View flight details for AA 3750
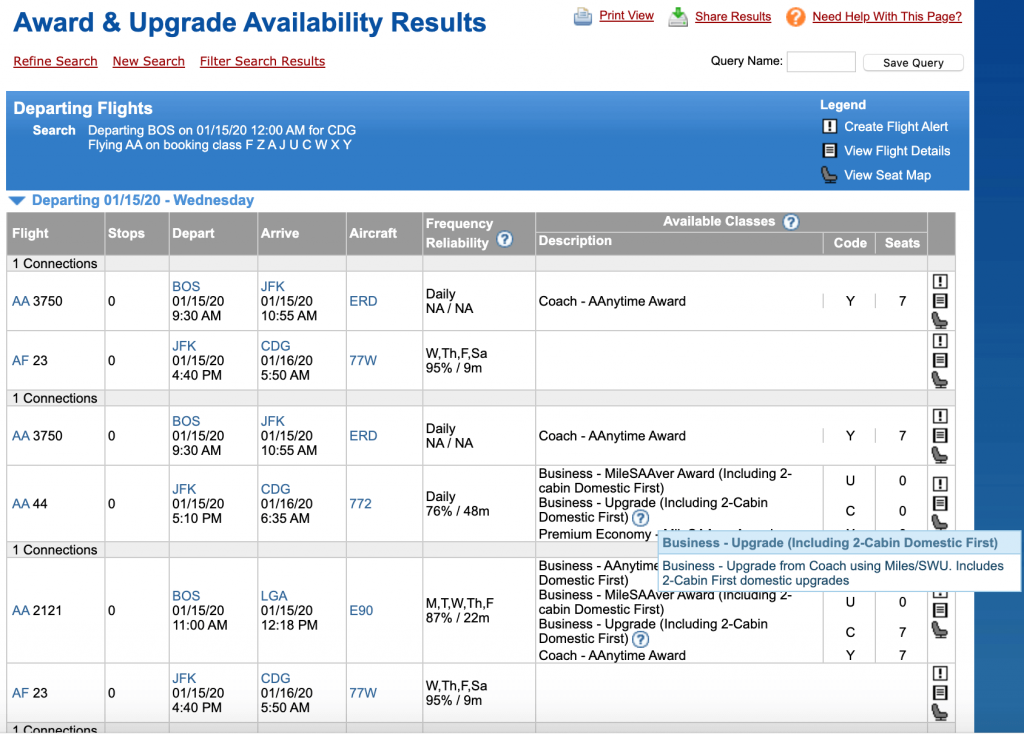1024x734 pixels. point(938,300)
